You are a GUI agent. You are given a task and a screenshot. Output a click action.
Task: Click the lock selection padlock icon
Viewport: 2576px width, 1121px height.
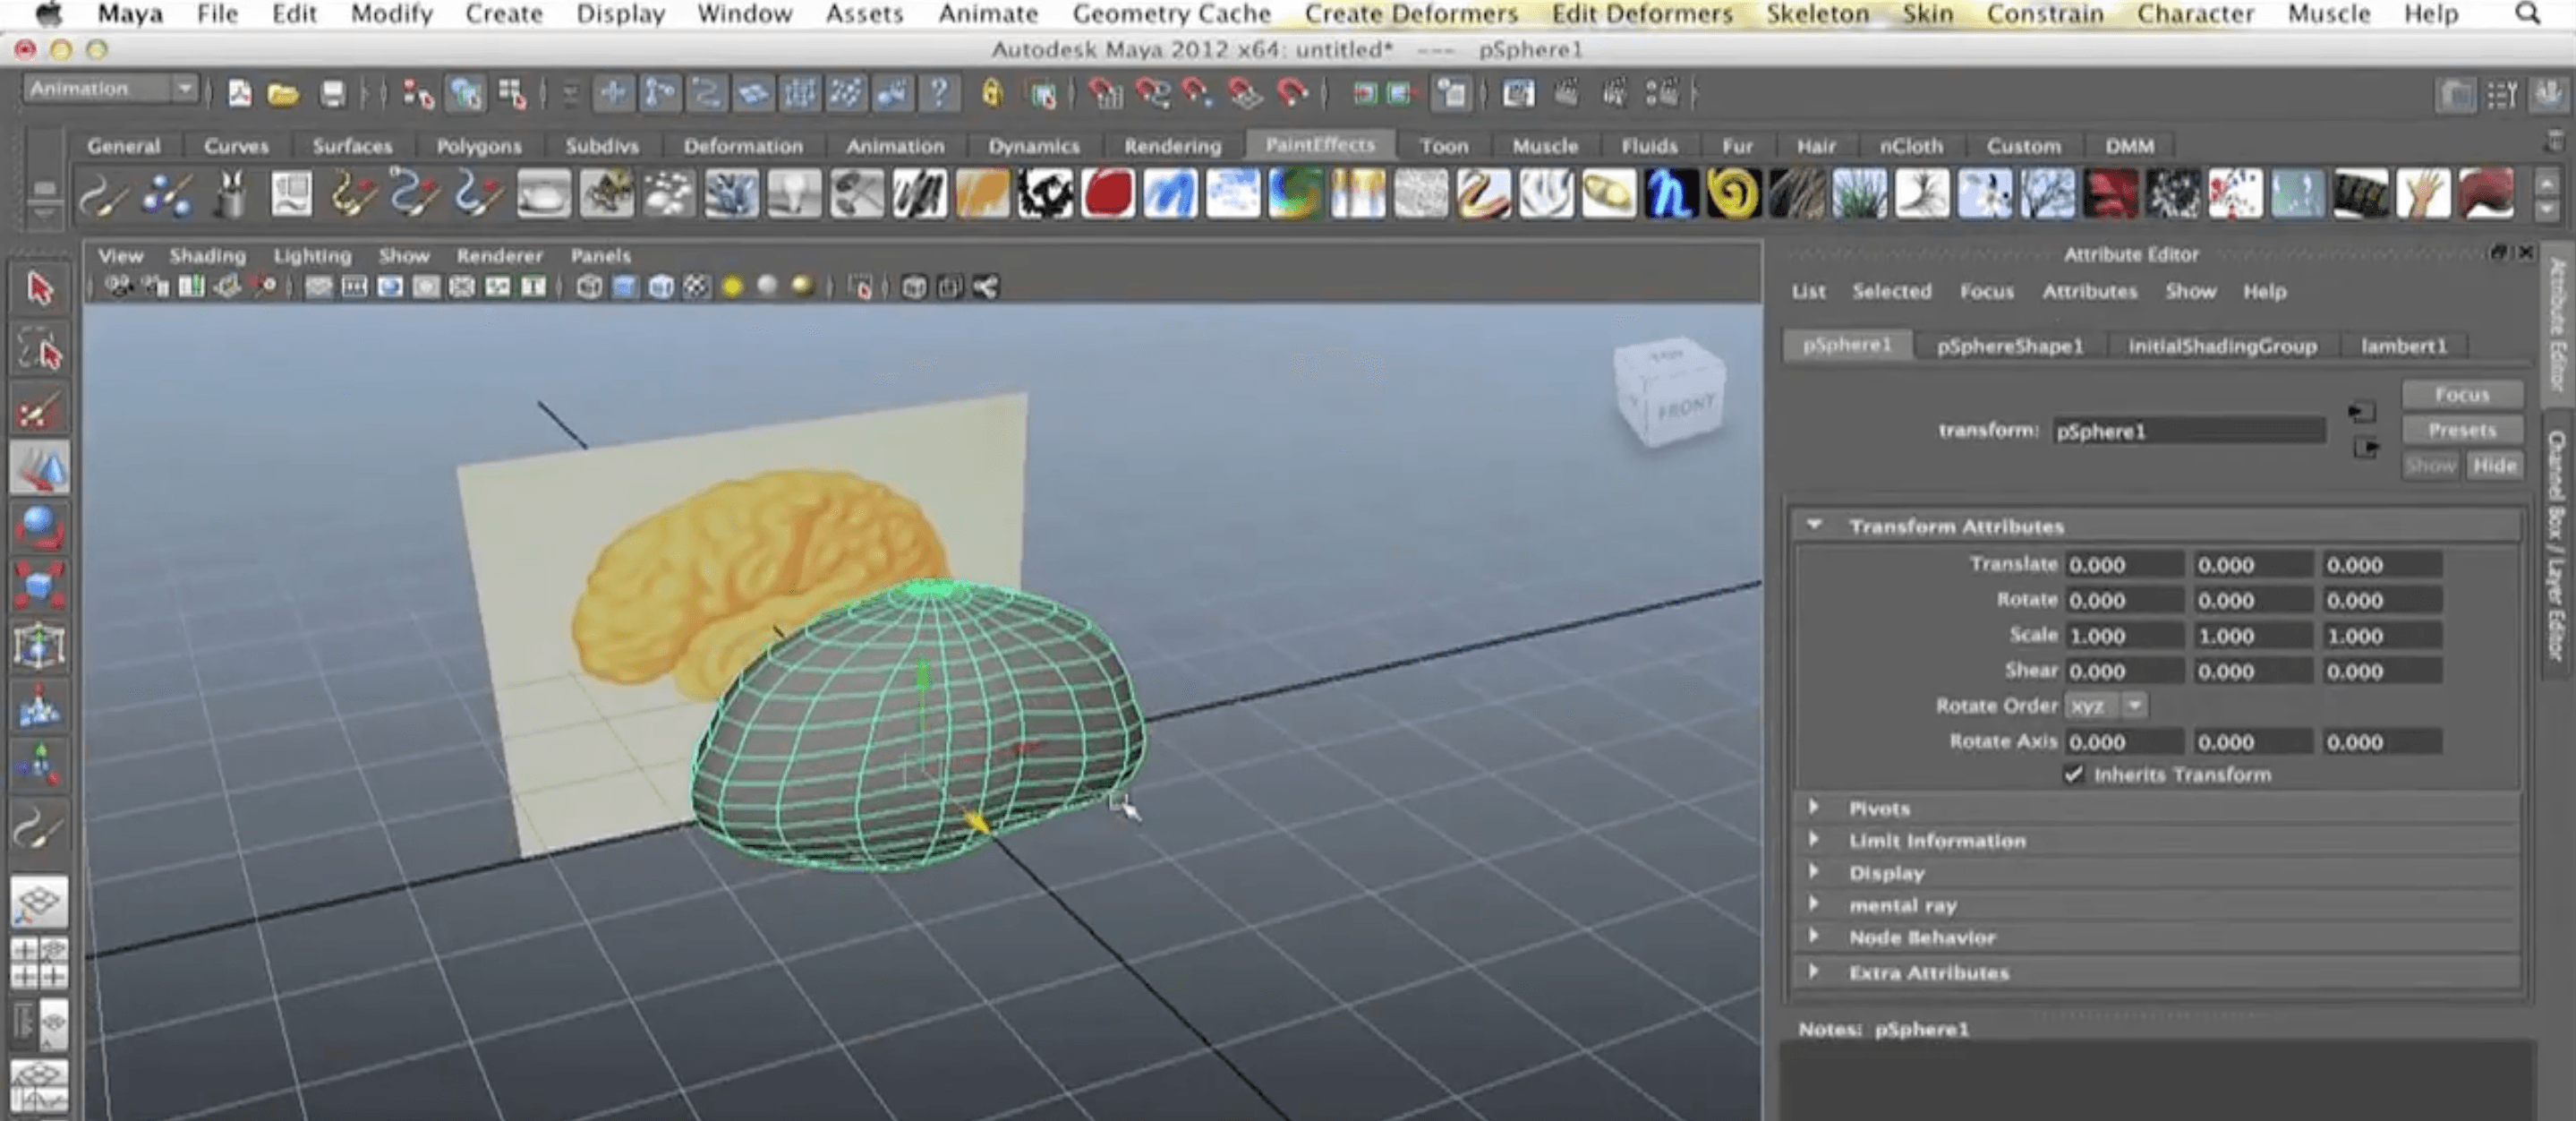pyautogui.click(x=991, y=93)
